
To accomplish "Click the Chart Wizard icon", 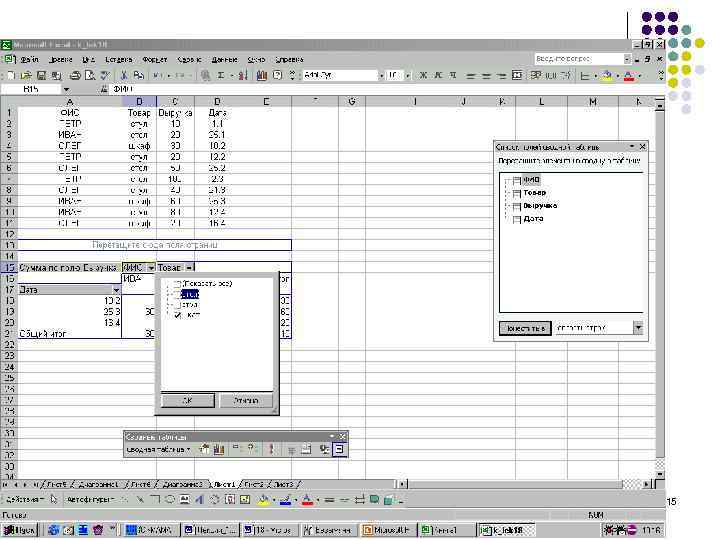I will pos(262,75).
